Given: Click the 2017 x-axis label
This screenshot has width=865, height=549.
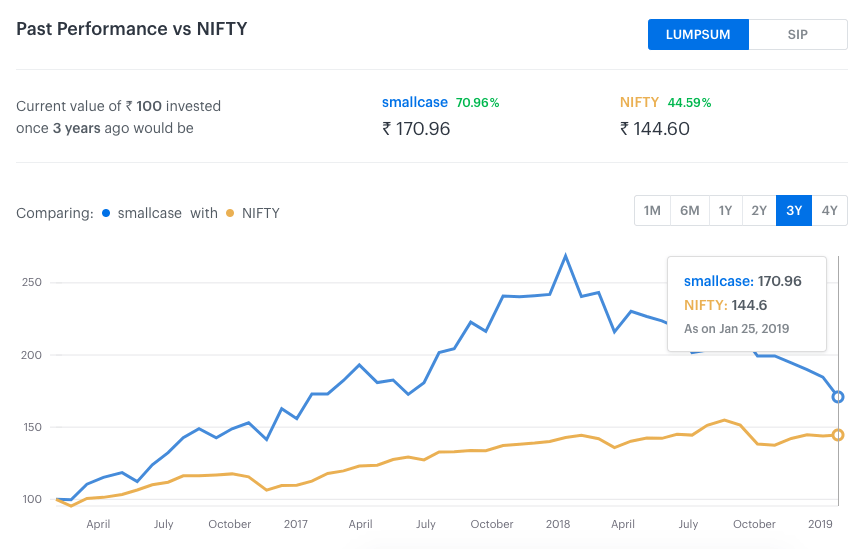Looking at the screenshot, I should click(296, 524).
